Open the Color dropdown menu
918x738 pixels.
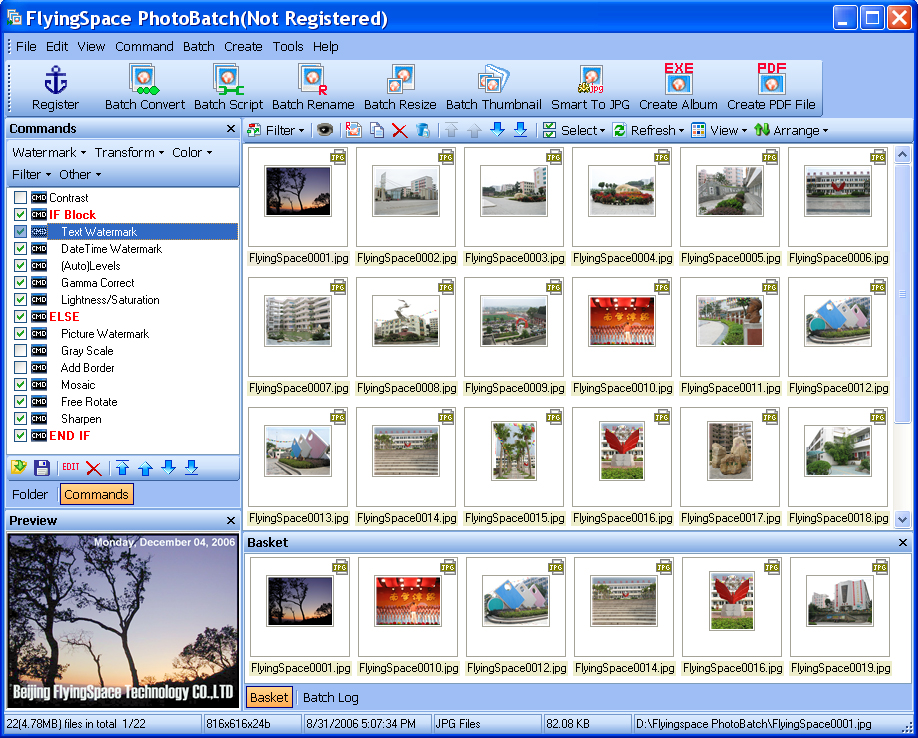pos(192,153)
